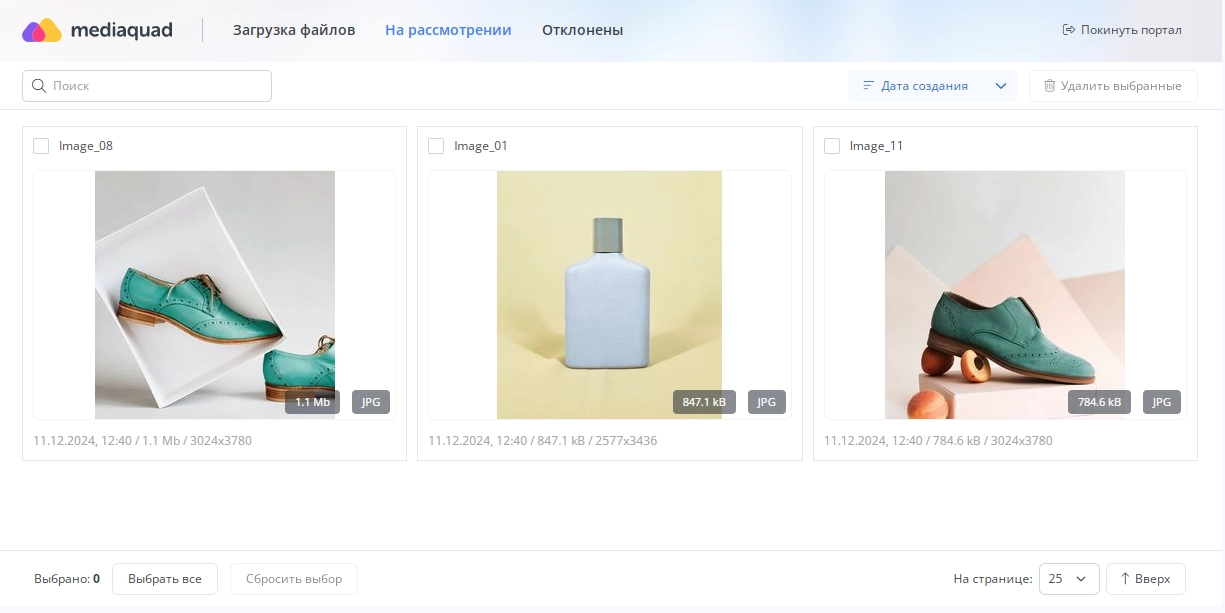Open the blue perfume bottle thumbnail
The height and width of the screenshot is (613, 1225).
(x=609, y=294)
